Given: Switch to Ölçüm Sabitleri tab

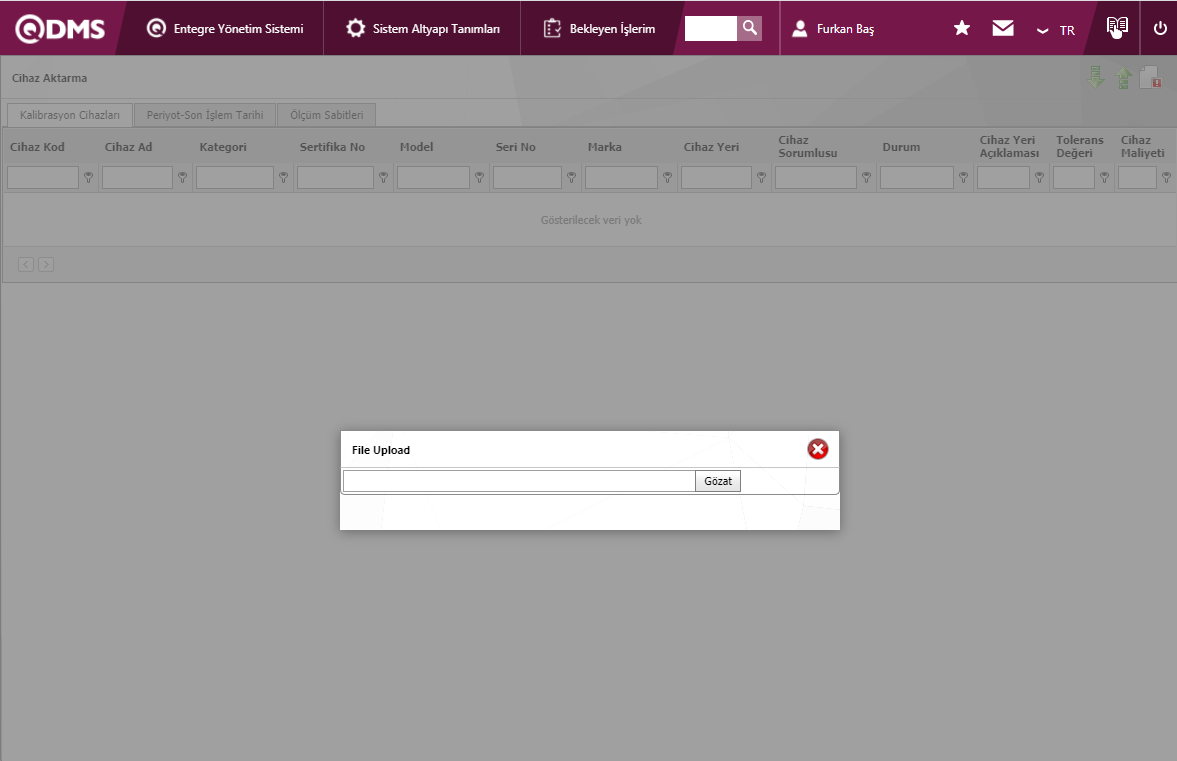Looking at the screenshot, I should [x=326, y=115].
